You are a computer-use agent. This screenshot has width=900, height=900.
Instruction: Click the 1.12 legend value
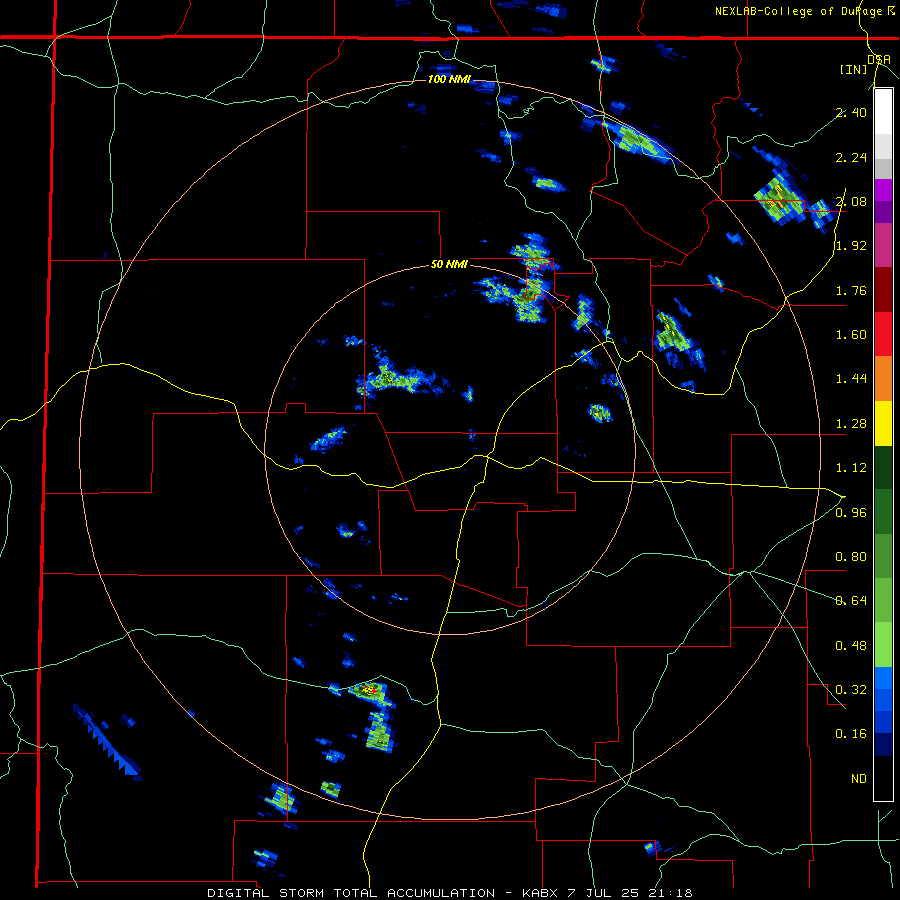pyautogui.click(x=851, y=468)
